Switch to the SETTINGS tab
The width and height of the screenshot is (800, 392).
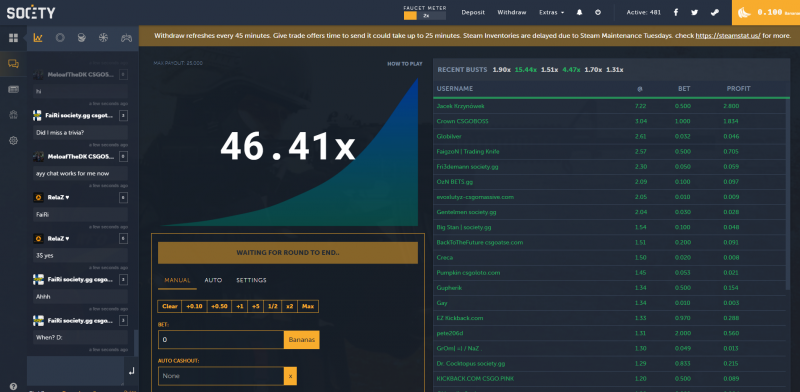pos(251,280)
